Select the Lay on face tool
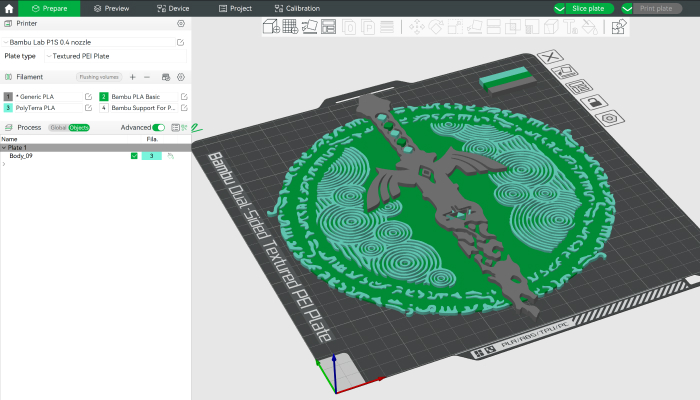This screenshot has width=700, height=400. pyautogui.click(x=474, y=27)
